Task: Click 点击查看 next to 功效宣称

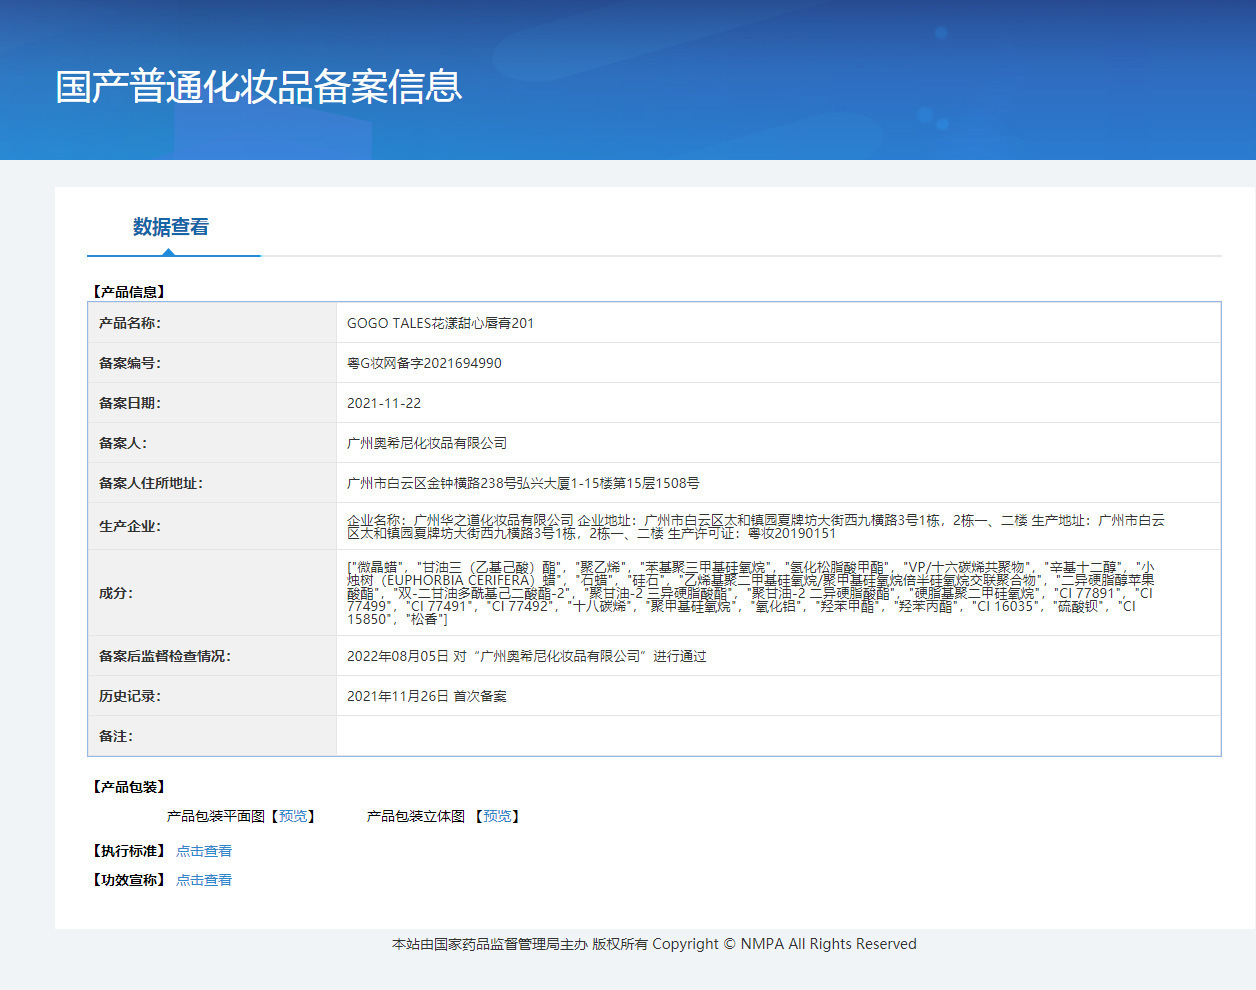Action: point(204,880)
